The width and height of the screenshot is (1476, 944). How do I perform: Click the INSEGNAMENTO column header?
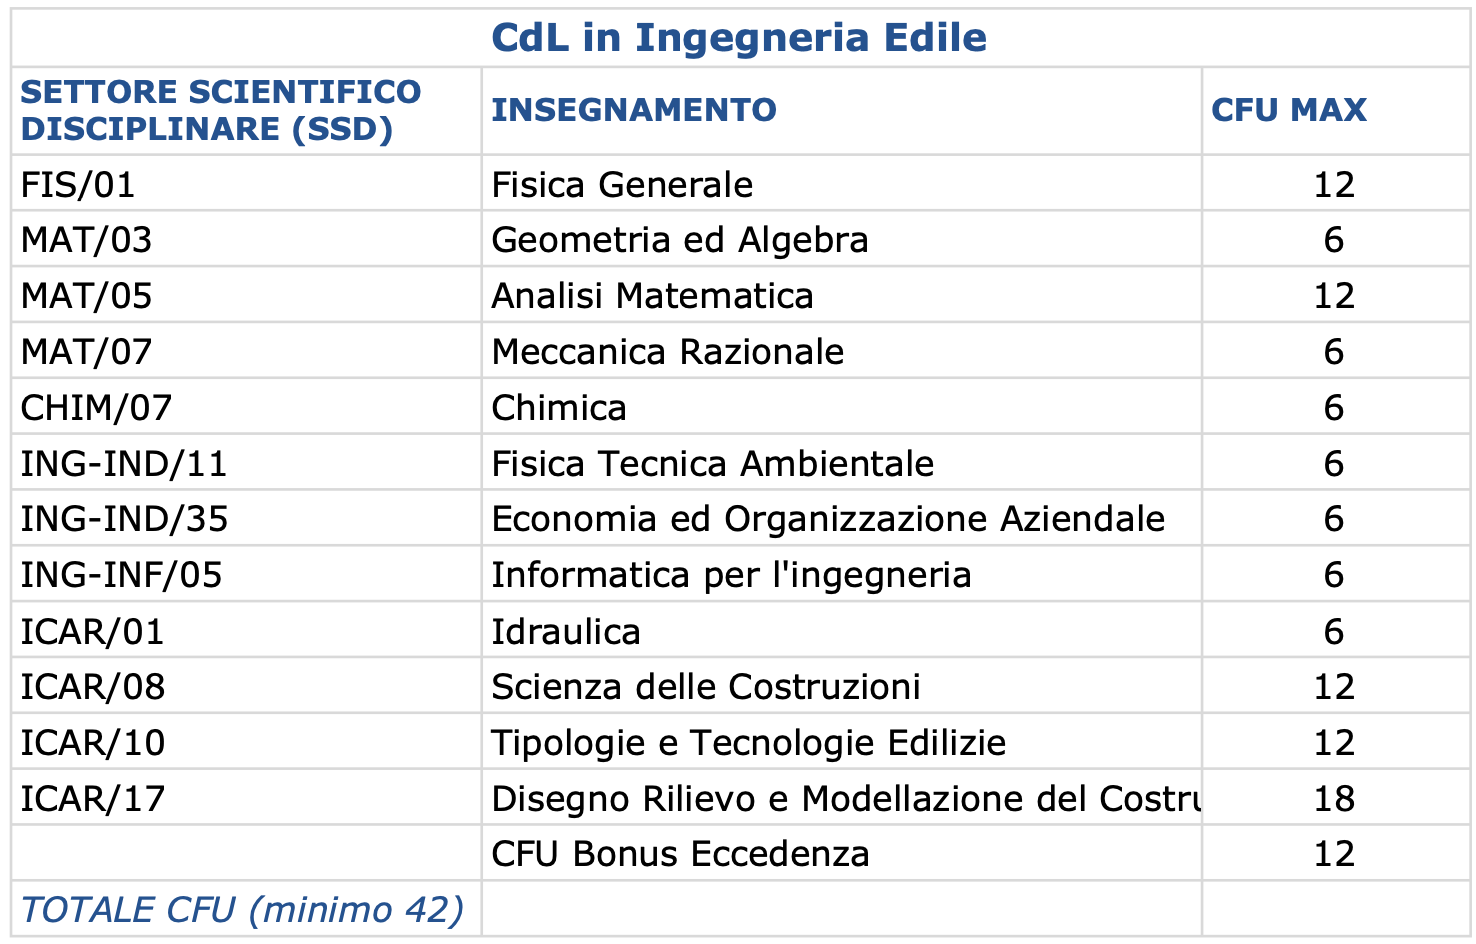[634, 110]
